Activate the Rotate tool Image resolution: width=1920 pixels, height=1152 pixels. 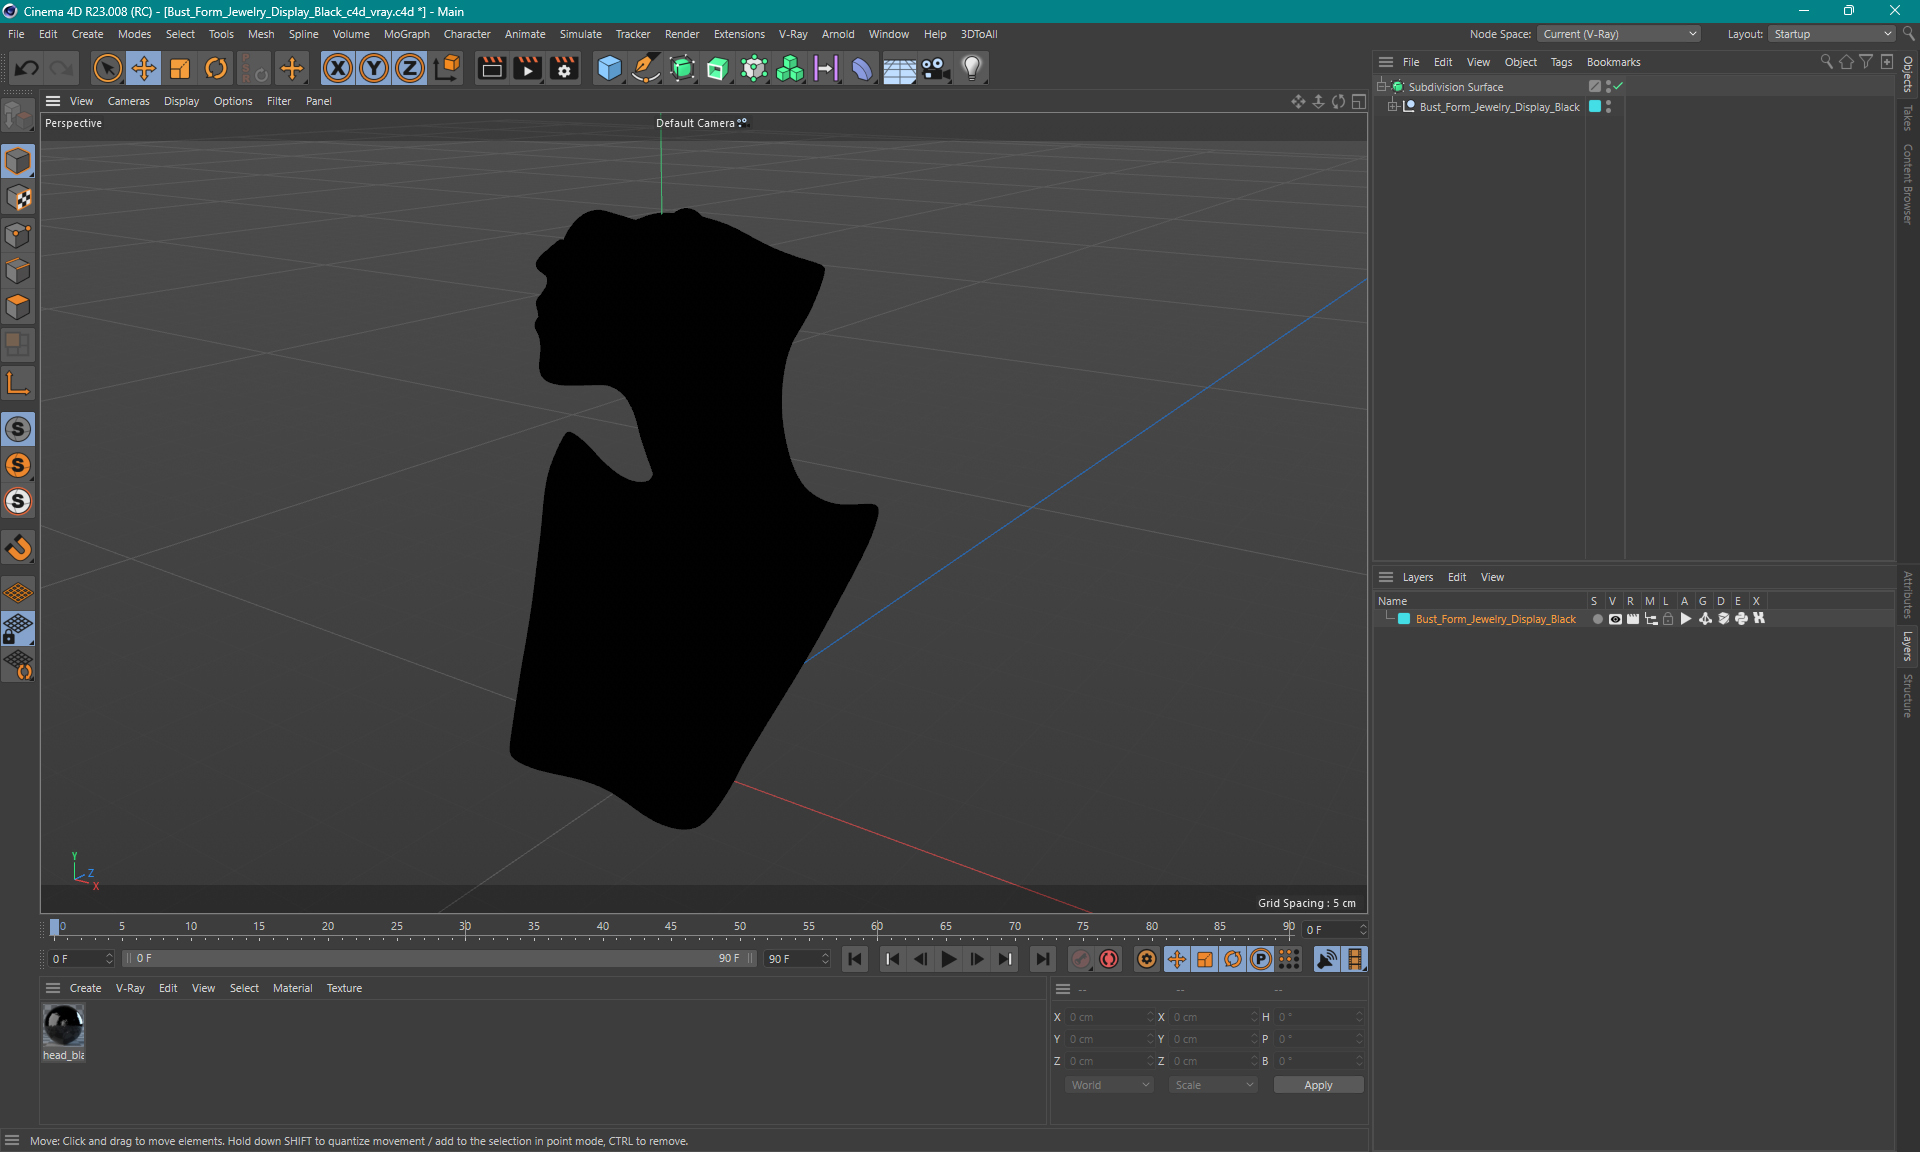pos(216,68)
